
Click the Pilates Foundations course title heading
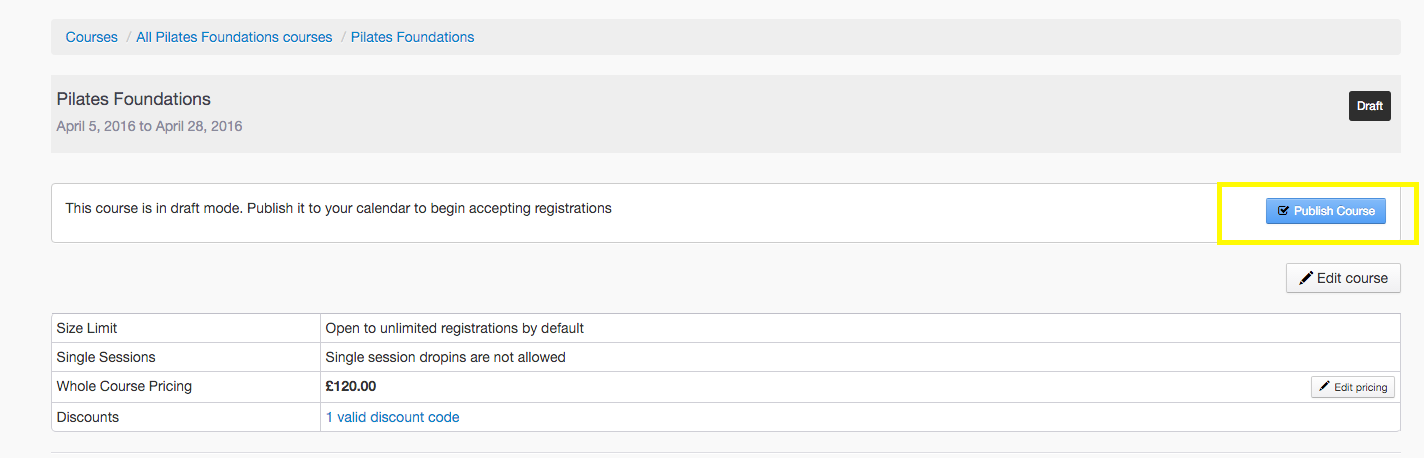coord(134,99)
